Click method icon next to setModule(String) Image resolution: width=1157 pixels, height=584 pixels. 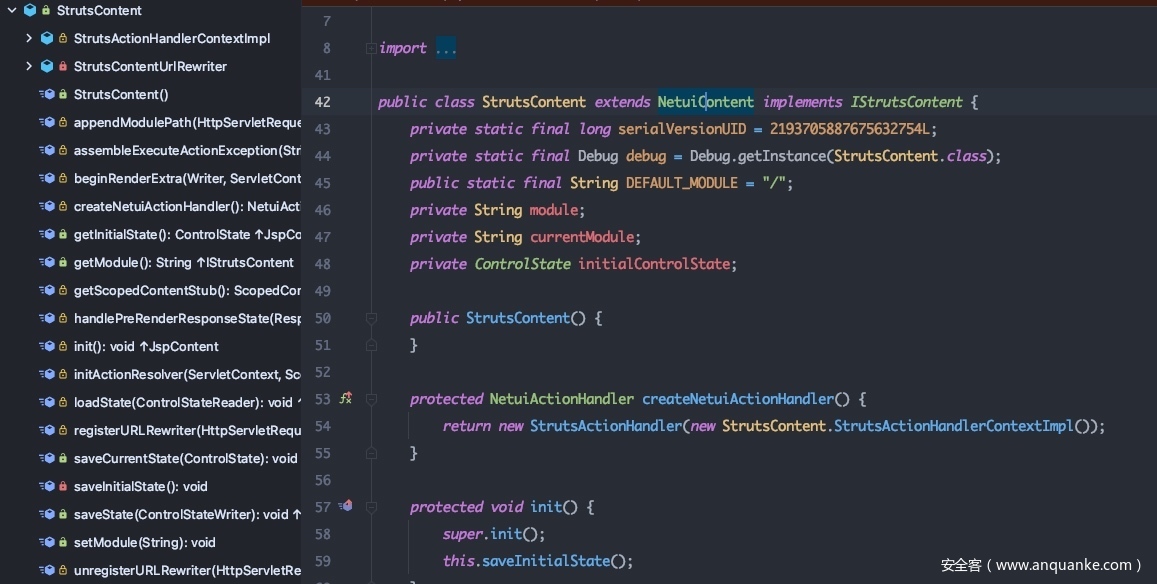(x=47, y=542)
